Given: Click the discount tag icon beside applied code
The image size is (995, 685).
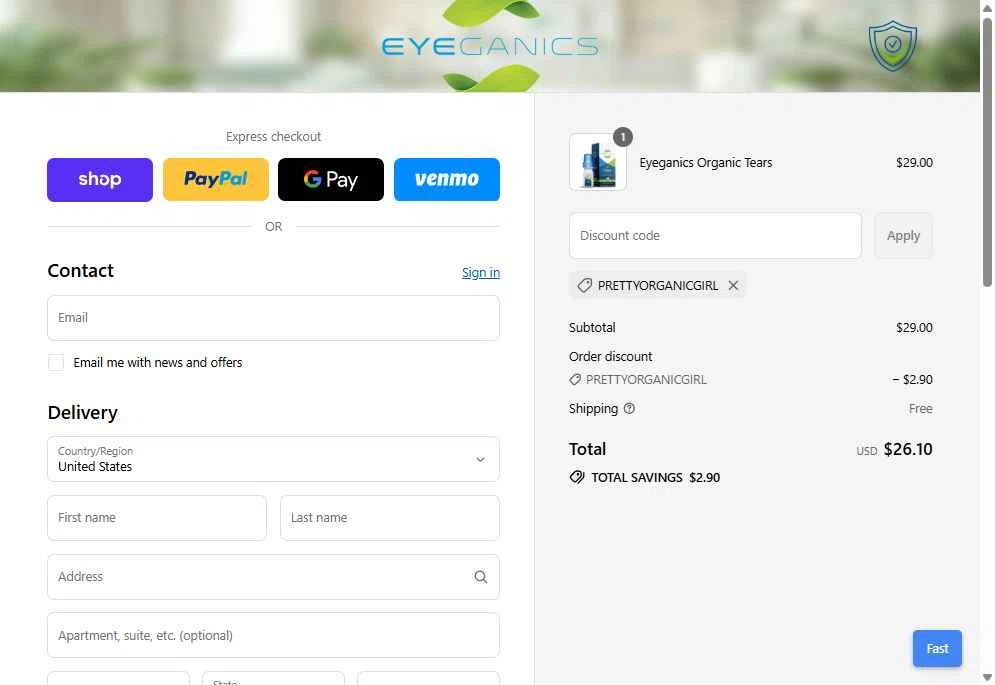Looking at the screenshot, I should tap(584, 286).
